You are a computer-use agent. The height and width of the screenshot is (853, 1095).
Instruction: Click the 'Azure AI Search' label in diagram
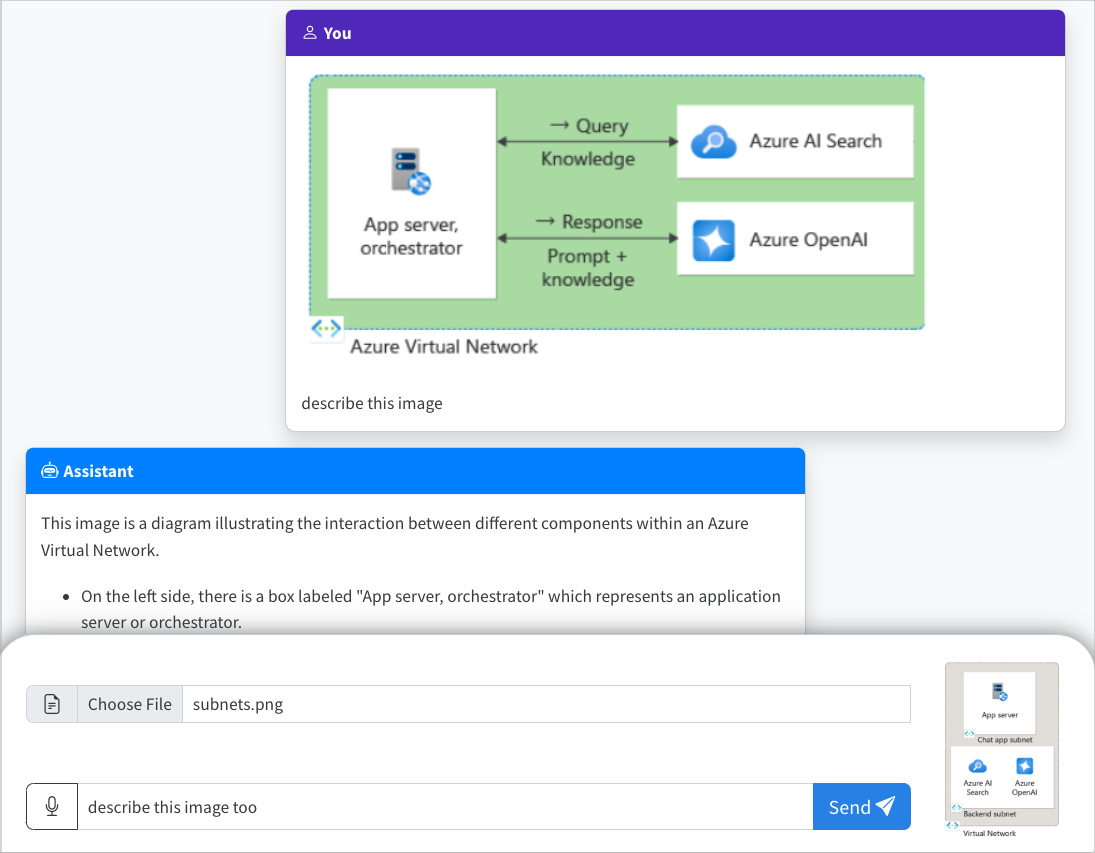tap(816, 141)
